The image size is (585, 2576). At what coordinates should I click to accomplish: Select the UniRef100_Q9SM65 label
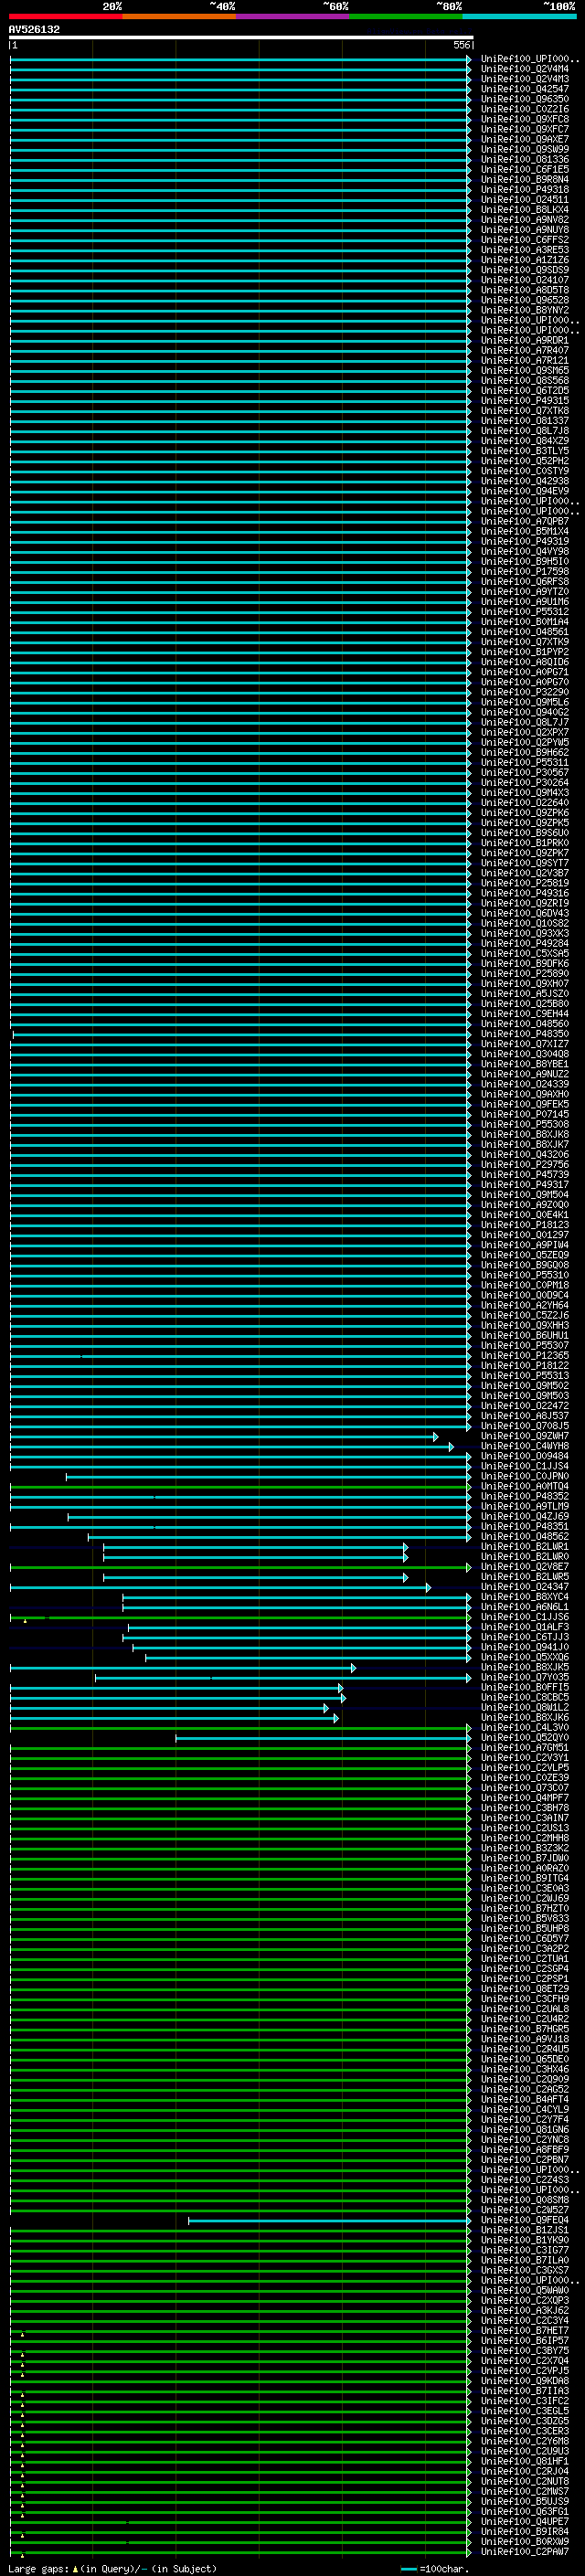pos(525,370)
